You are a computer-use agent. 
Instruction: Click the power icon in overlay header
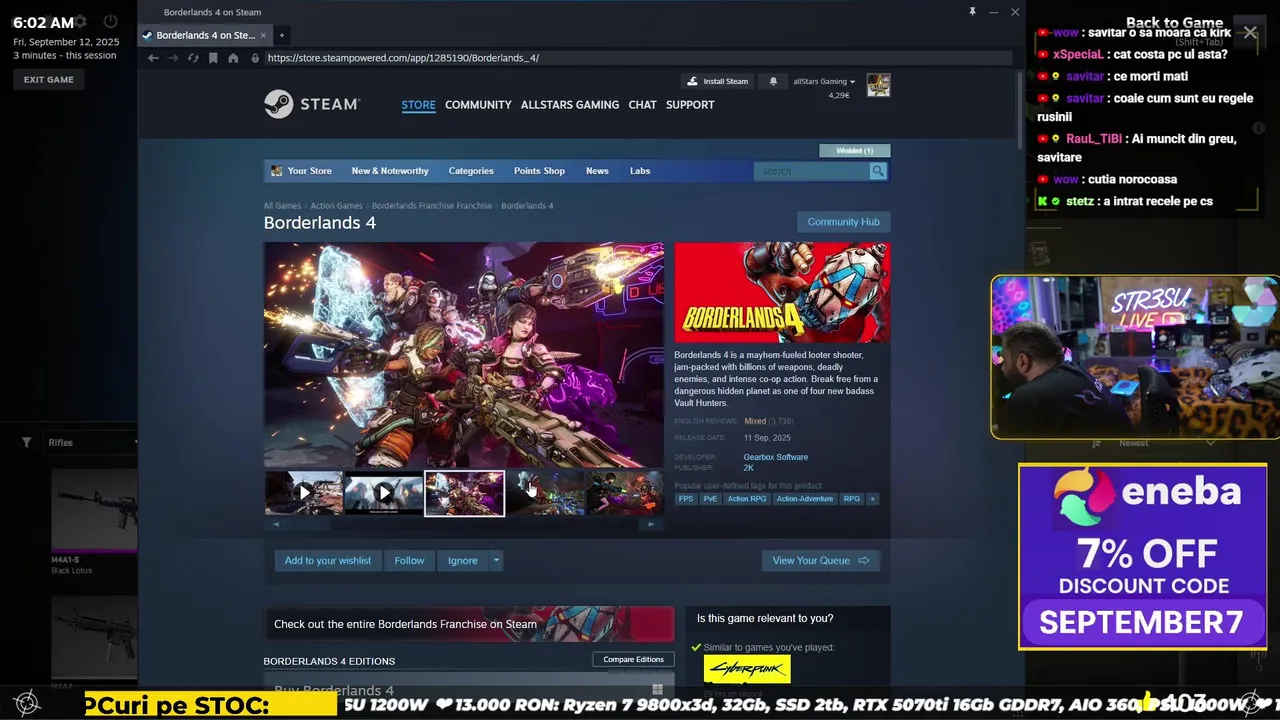(x=110, y=22)
